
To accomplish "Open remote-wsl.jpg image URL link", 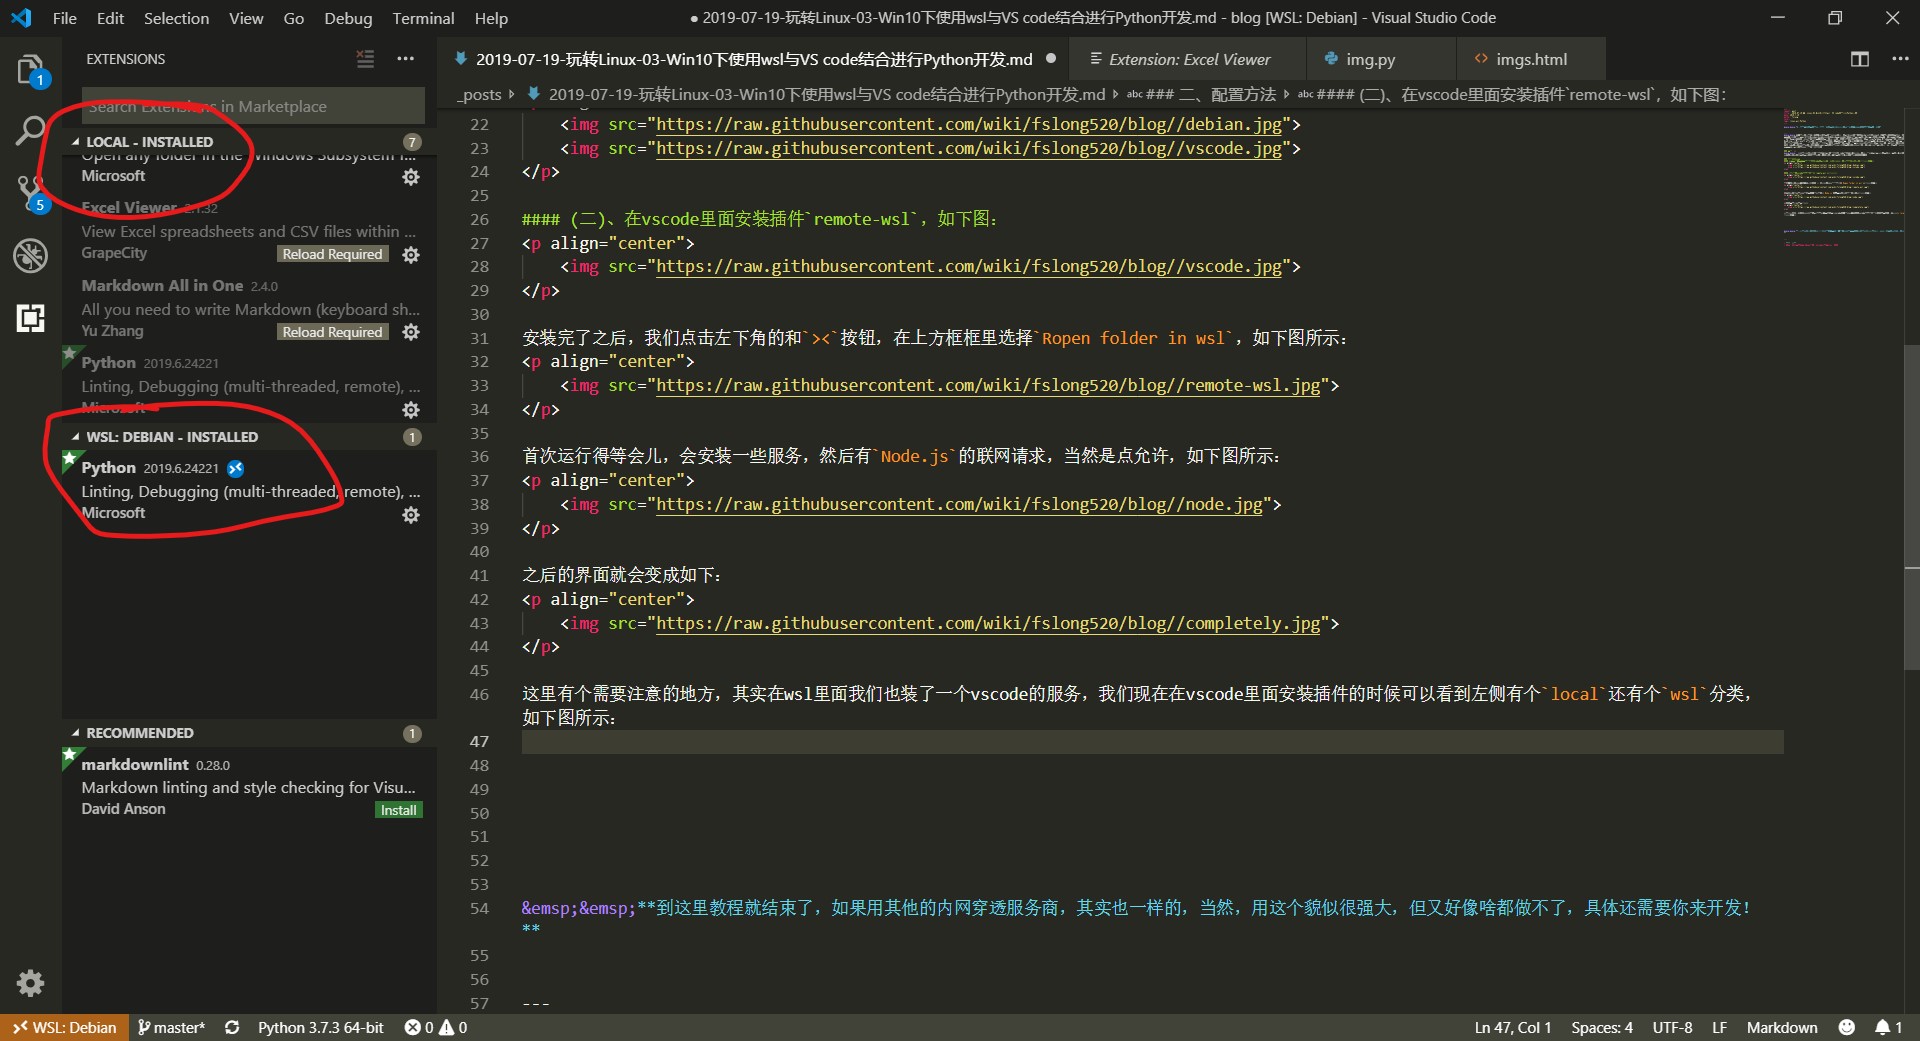I will (x=988, y=385).
